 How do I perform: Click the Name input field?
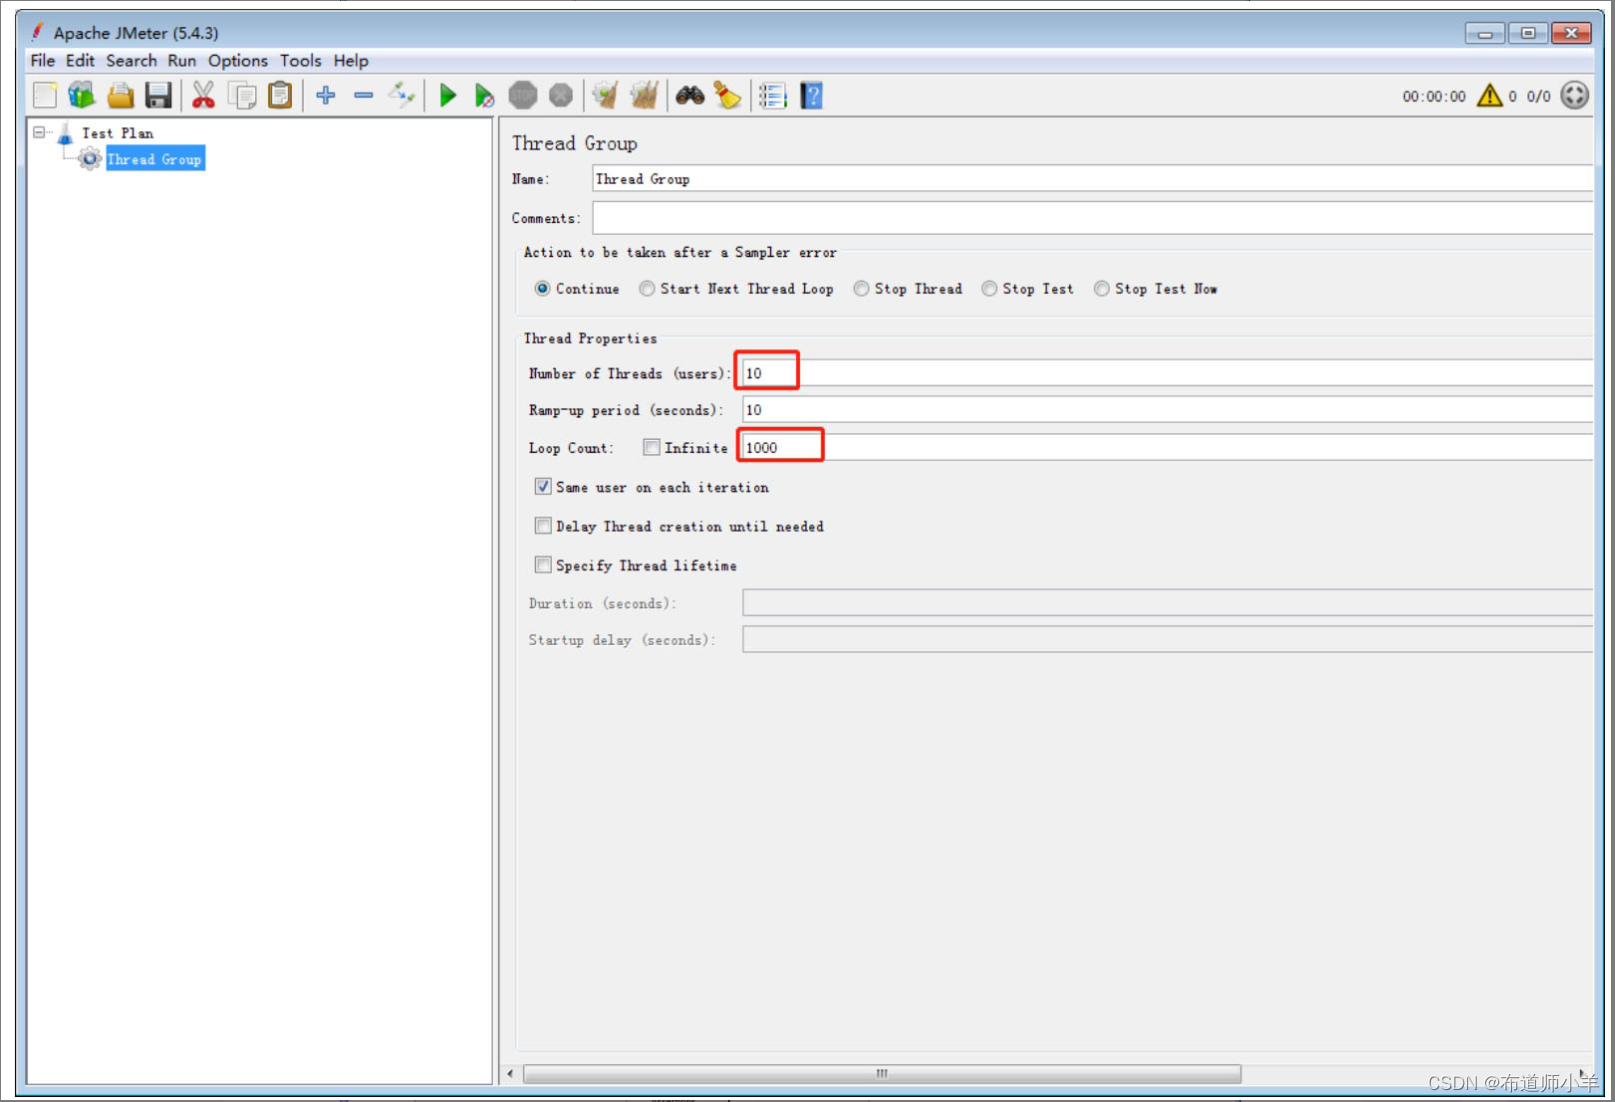point(1092,179)
